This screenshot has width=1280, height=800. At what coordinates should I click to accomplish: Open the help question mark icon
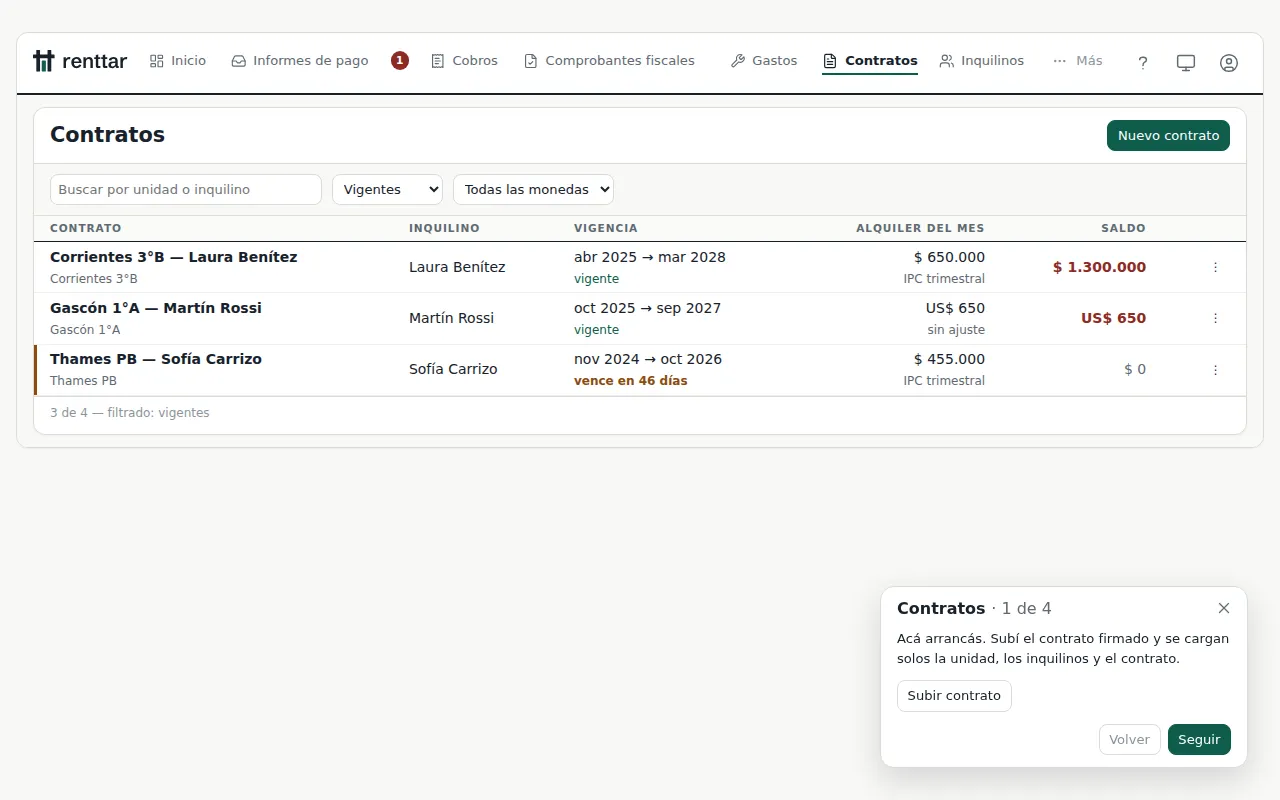point(1143,62)
